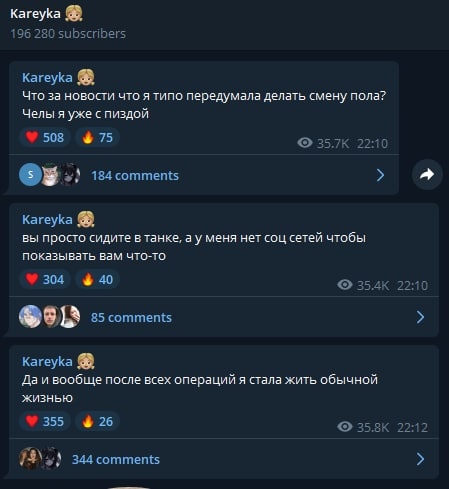Click the 196 280 subscribers label

pyautogui.click(x=68, y=34)
